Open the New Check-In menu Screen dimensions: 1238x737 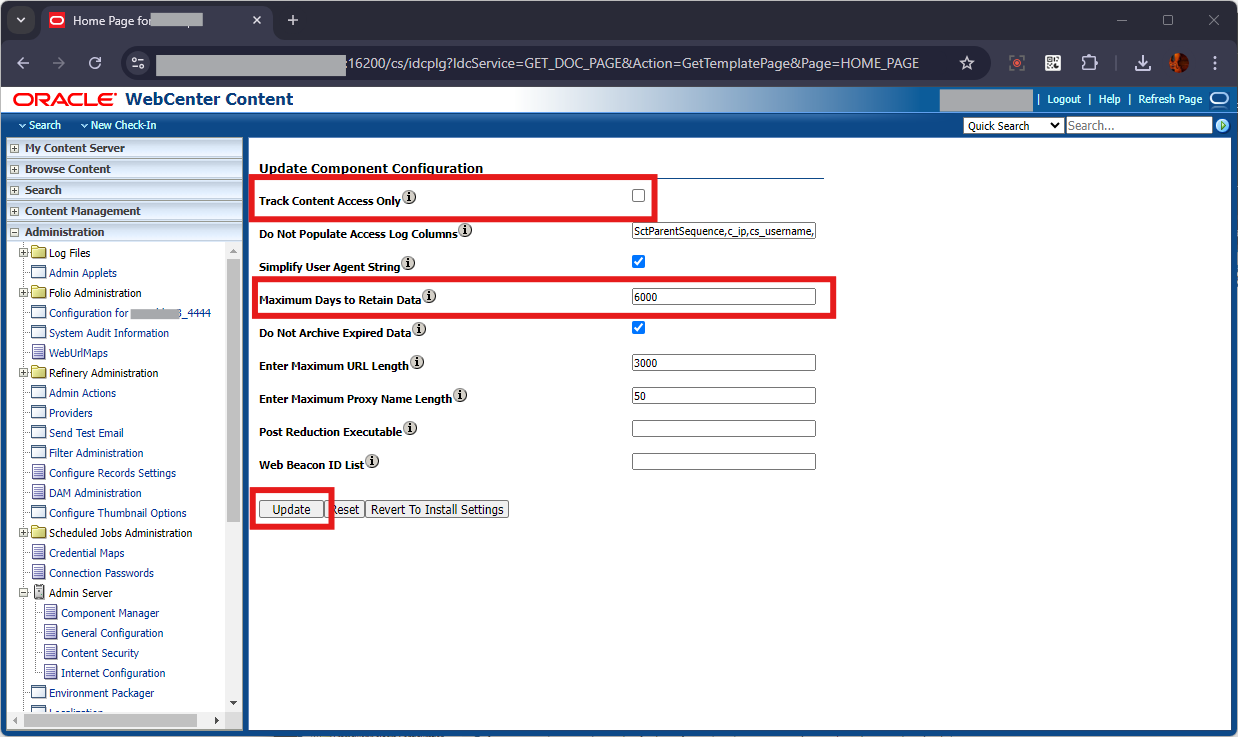[x=118, y=125]
